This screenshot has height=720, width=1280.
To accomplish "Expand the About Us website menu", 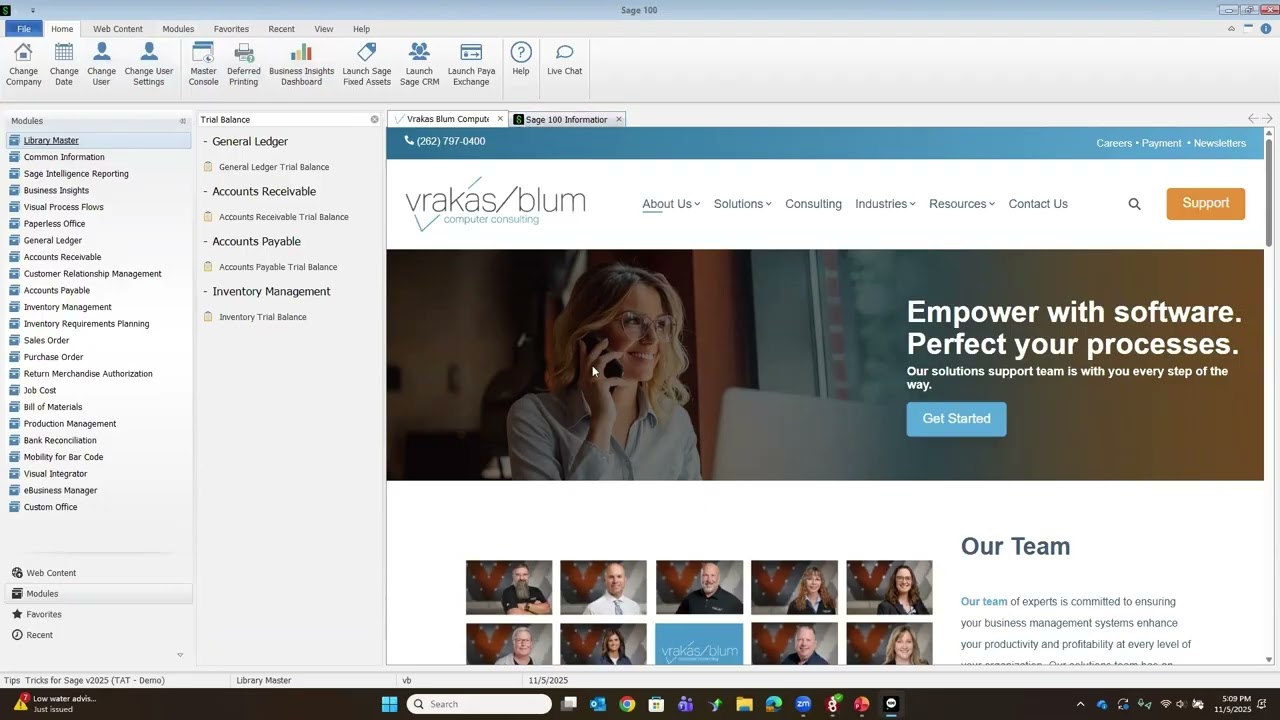I will pos(671,204).
